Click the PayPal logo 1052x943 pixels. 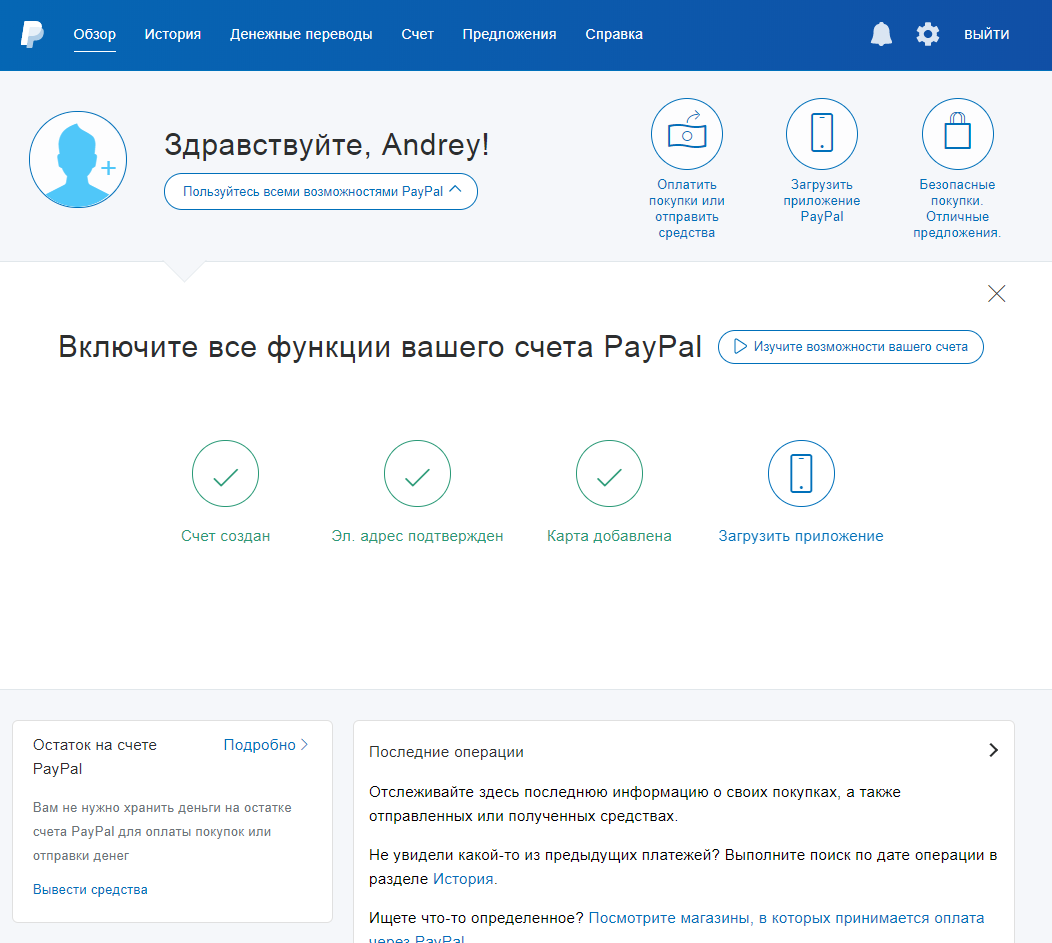(32, 34)
